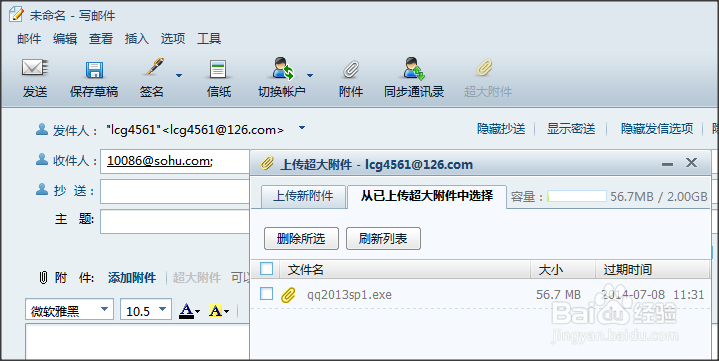The height and width of the screenshot is (361, 719).
Task: Click the Send (发送) envelope icon
Action: click(x=34, y=68)
